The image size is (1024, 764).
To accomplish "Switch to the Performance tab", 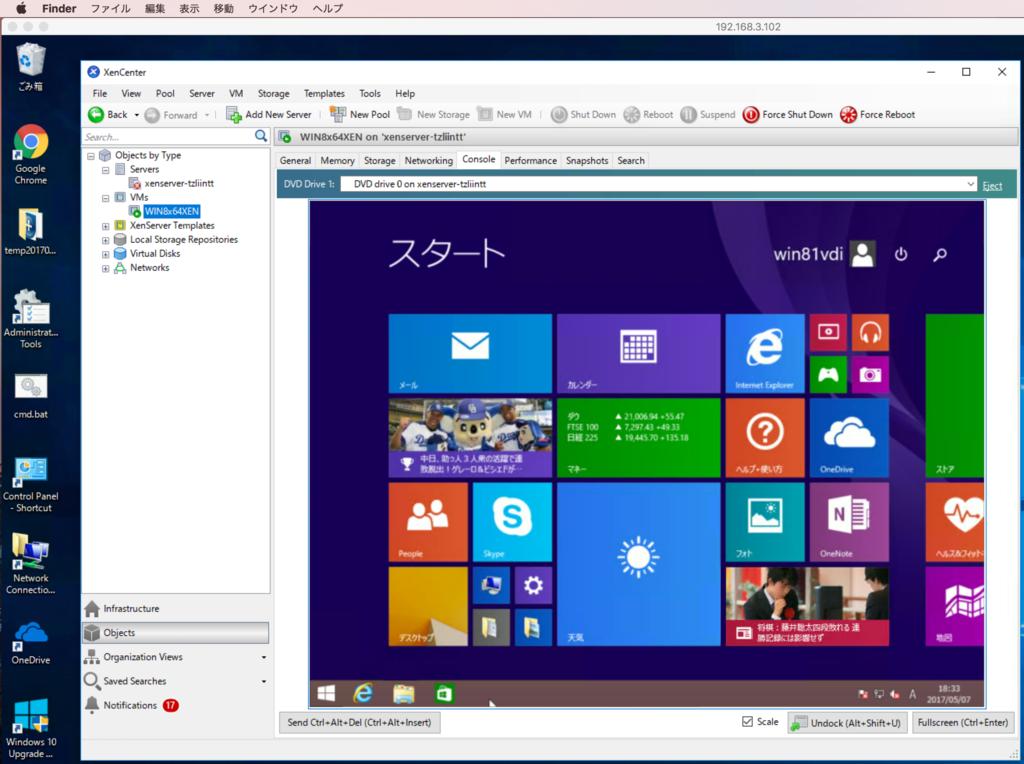I will 530,161.
